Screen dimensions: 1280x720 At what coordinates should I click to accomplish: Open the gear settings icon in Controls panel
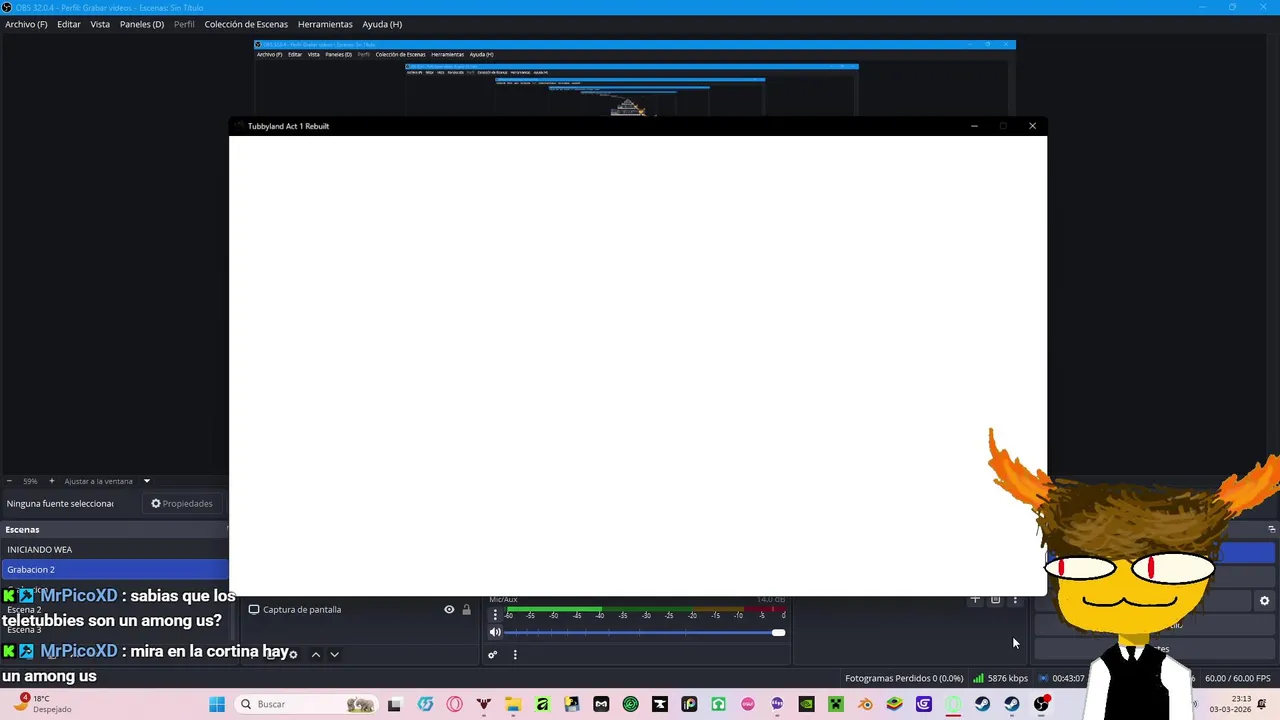point(1264,601)
